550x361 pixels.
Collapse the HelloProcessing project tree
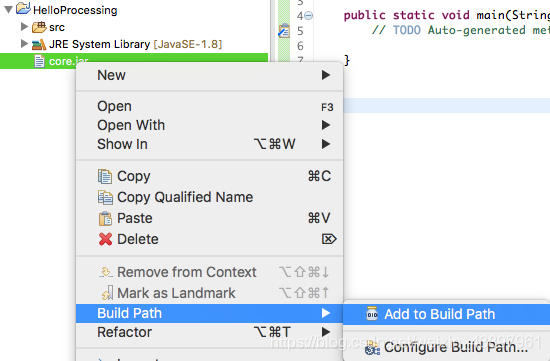[x=8, y=9]
